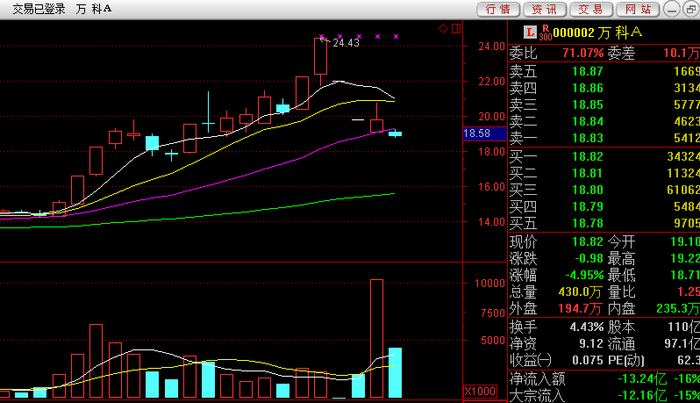This screenshot has width=700, height=403.
Task: Click the round restore-window button at top right
Action: click(x=690, y=9)
